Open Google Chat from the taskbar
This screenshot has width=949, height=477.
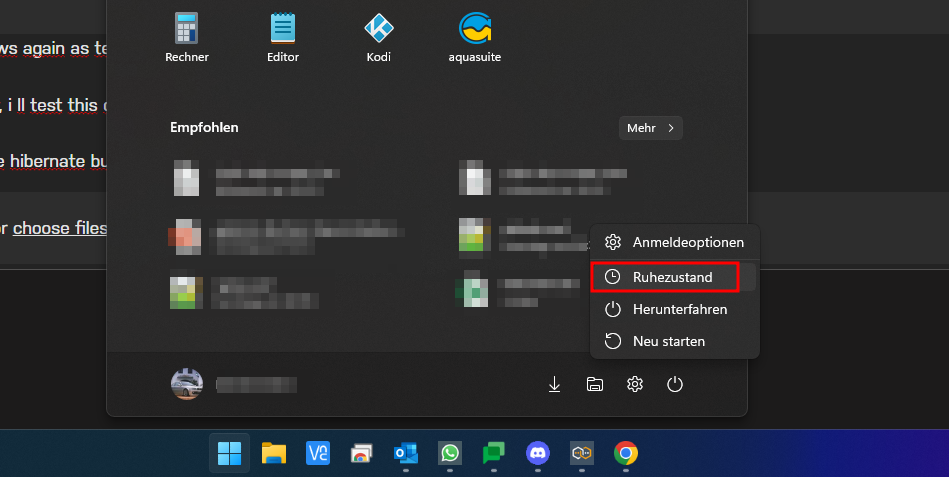point(494,453)
